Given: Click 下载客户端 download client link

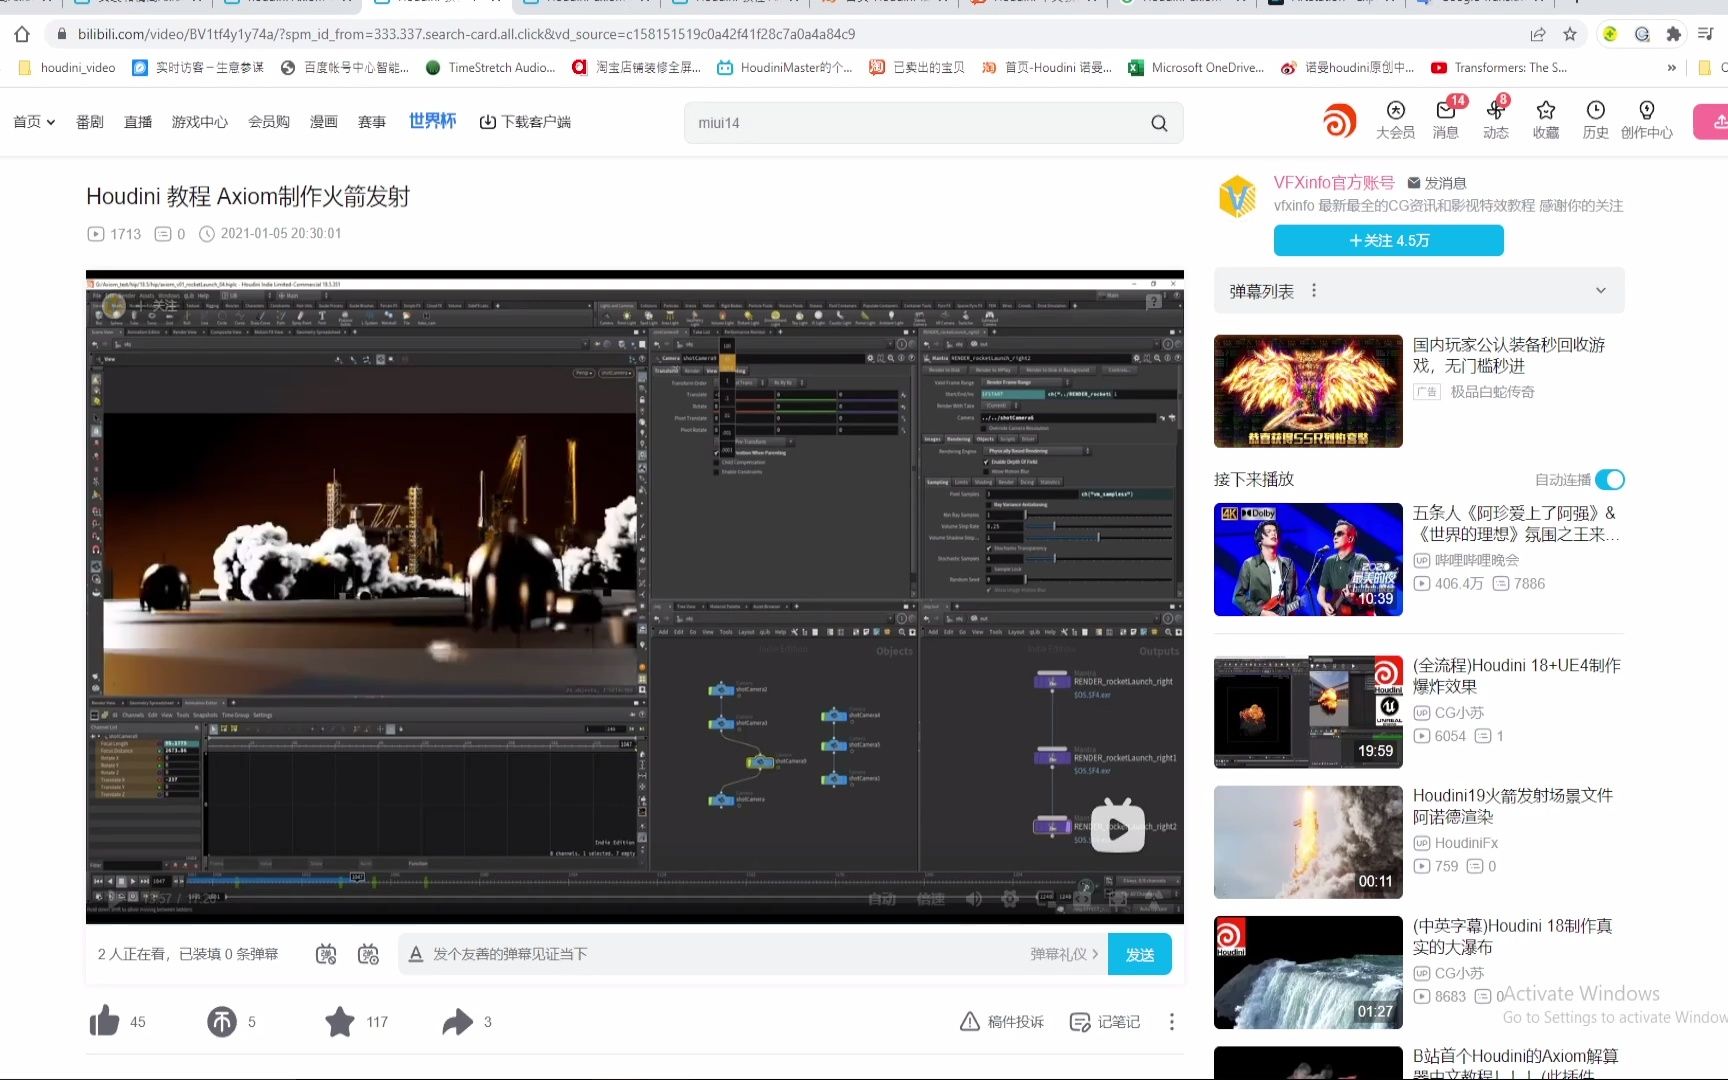Looking at the screenshot, I should coord(525,122).
